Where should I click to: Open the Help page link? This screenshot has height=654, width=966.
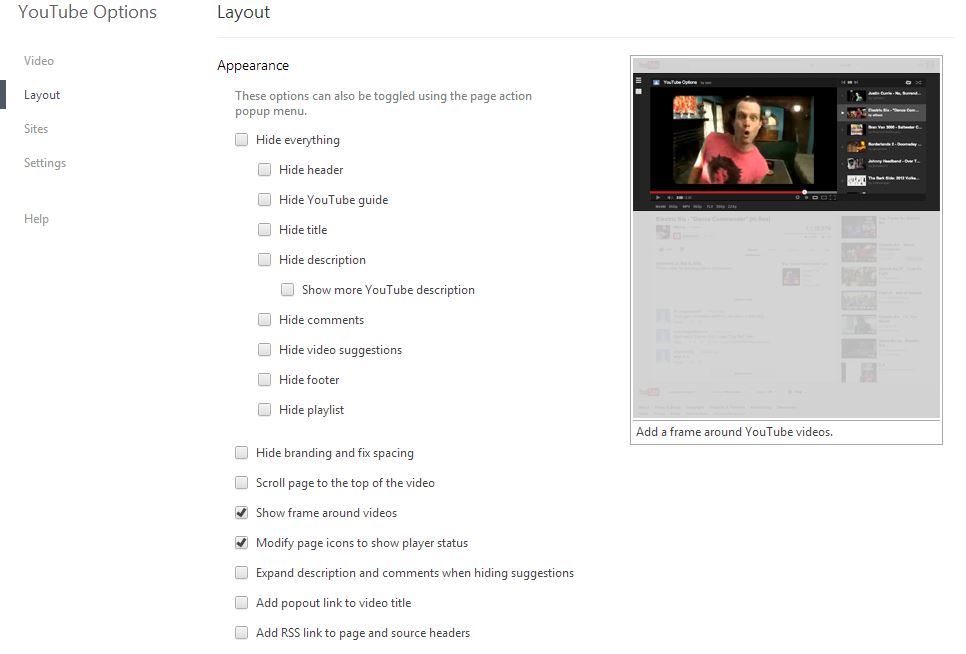[36, 219]
